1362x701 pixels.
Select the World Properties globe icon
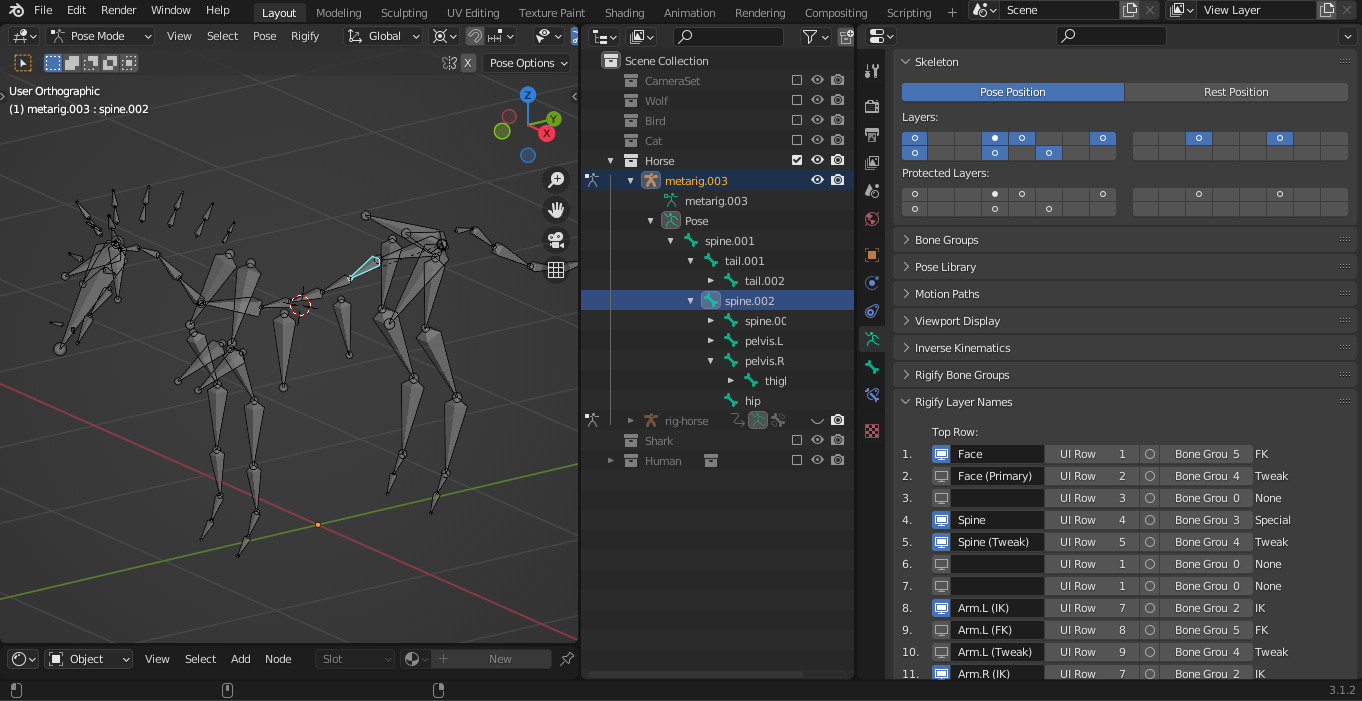(871, 219)
